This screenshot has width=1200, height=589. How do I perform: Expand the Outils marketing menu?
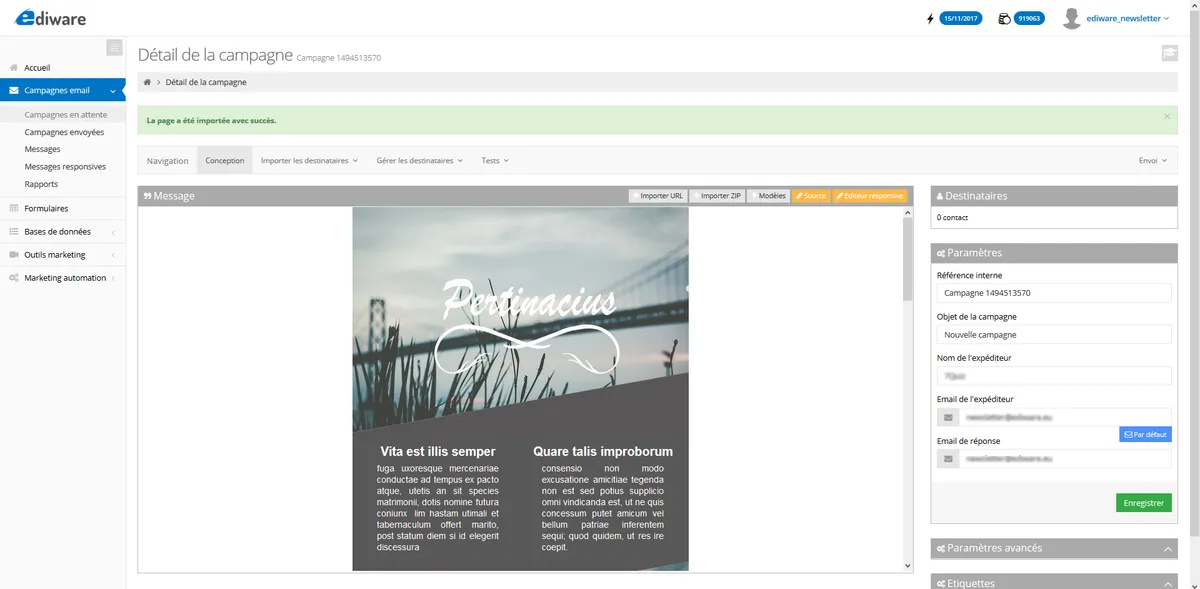(x=113, y=255)
